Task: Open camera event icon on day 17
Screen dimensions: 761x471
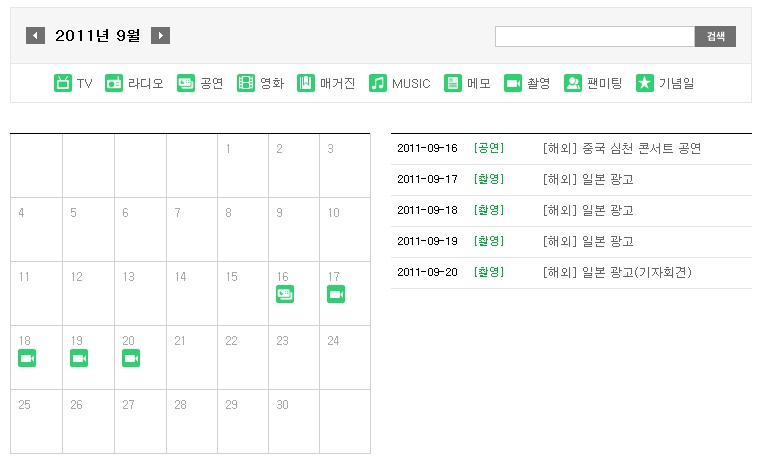Action: pyautogui.click(x=336, y=294)
